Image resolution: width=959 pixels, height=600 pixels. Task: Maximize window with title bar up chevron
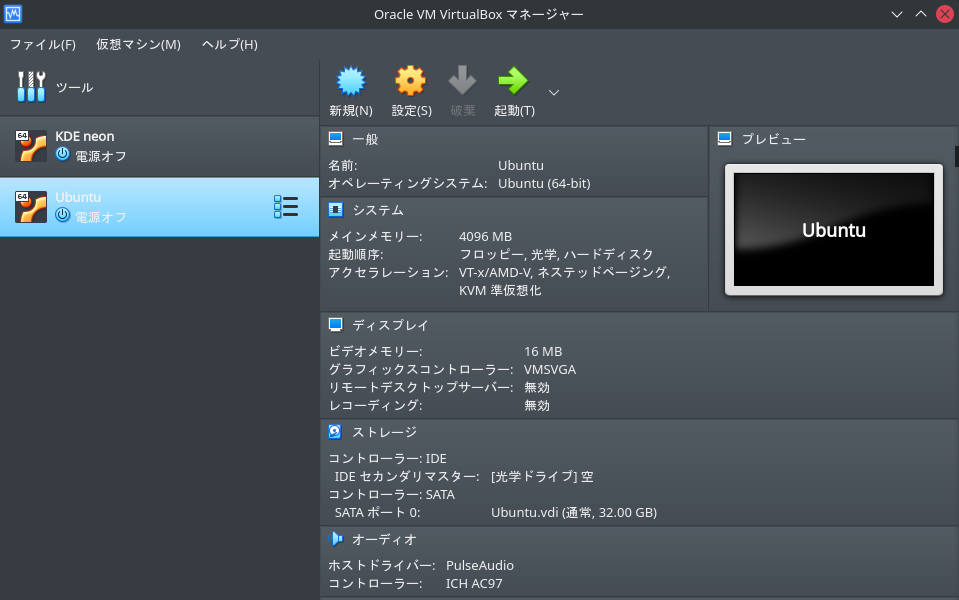coord(920,14)
